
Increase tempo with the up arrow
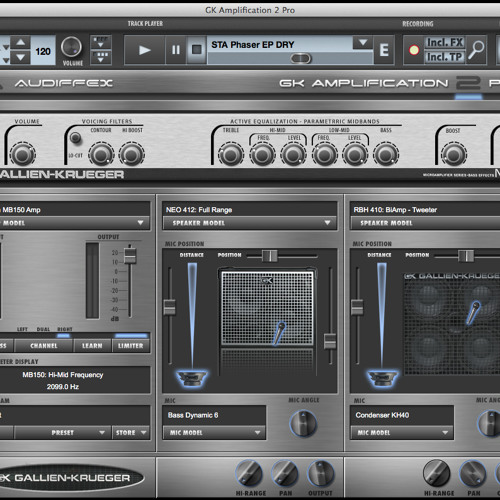point(21,42)
